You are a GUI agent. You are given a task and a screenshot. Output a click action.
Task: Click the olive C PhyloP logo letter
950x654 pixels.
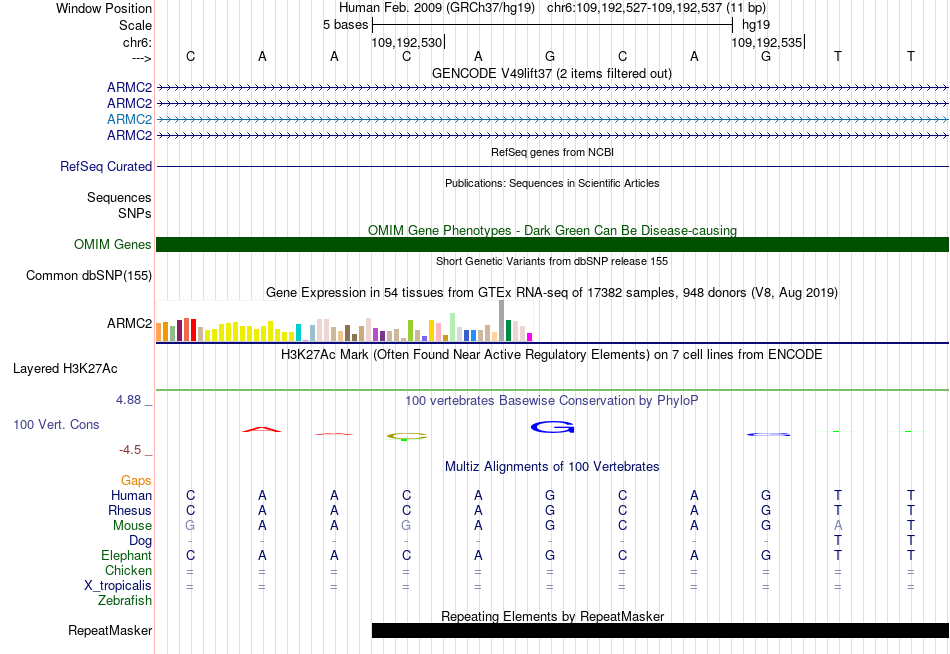click(x=407, y=436)
